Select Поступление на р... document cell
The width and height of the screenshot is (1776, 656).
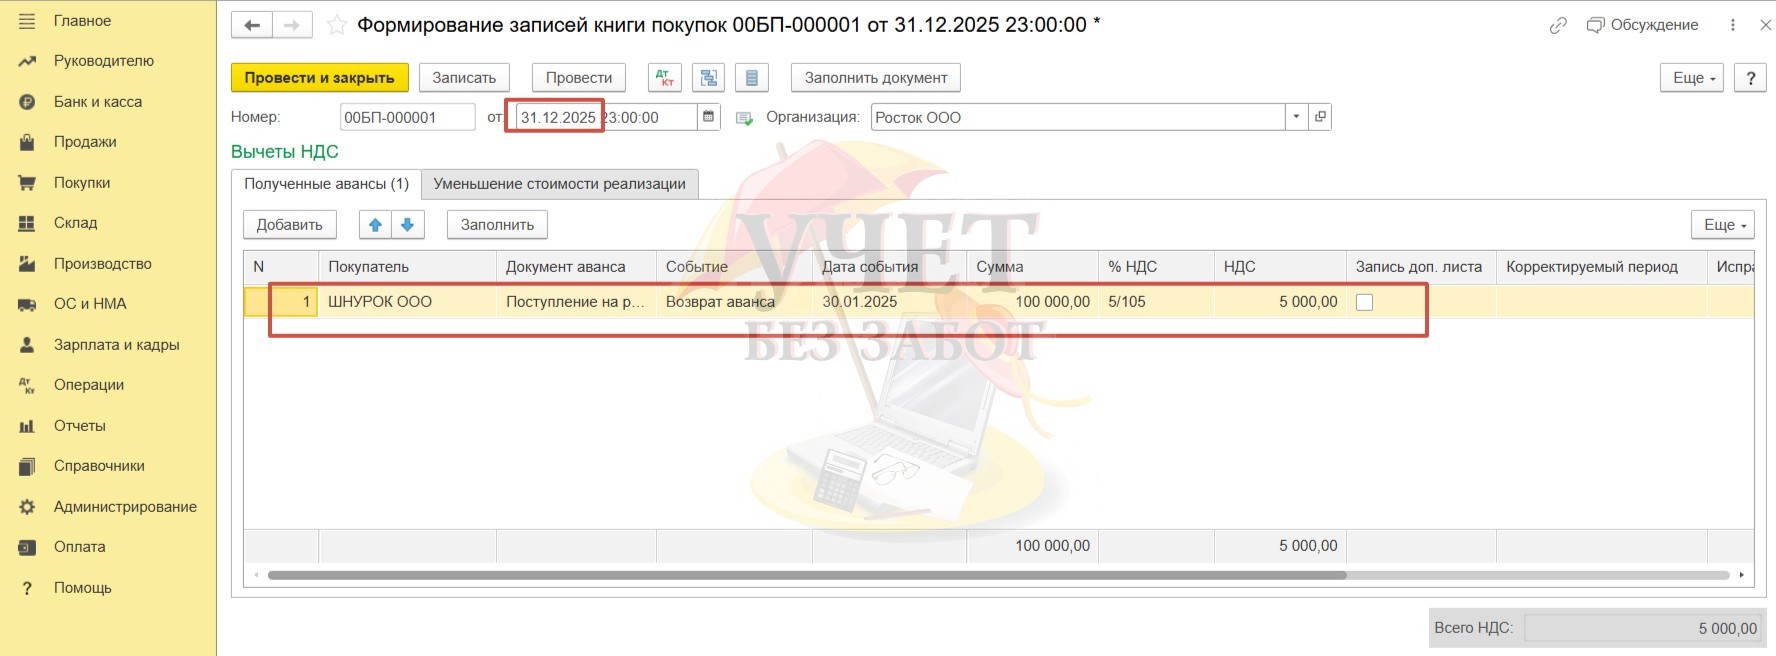pos(576,302)
